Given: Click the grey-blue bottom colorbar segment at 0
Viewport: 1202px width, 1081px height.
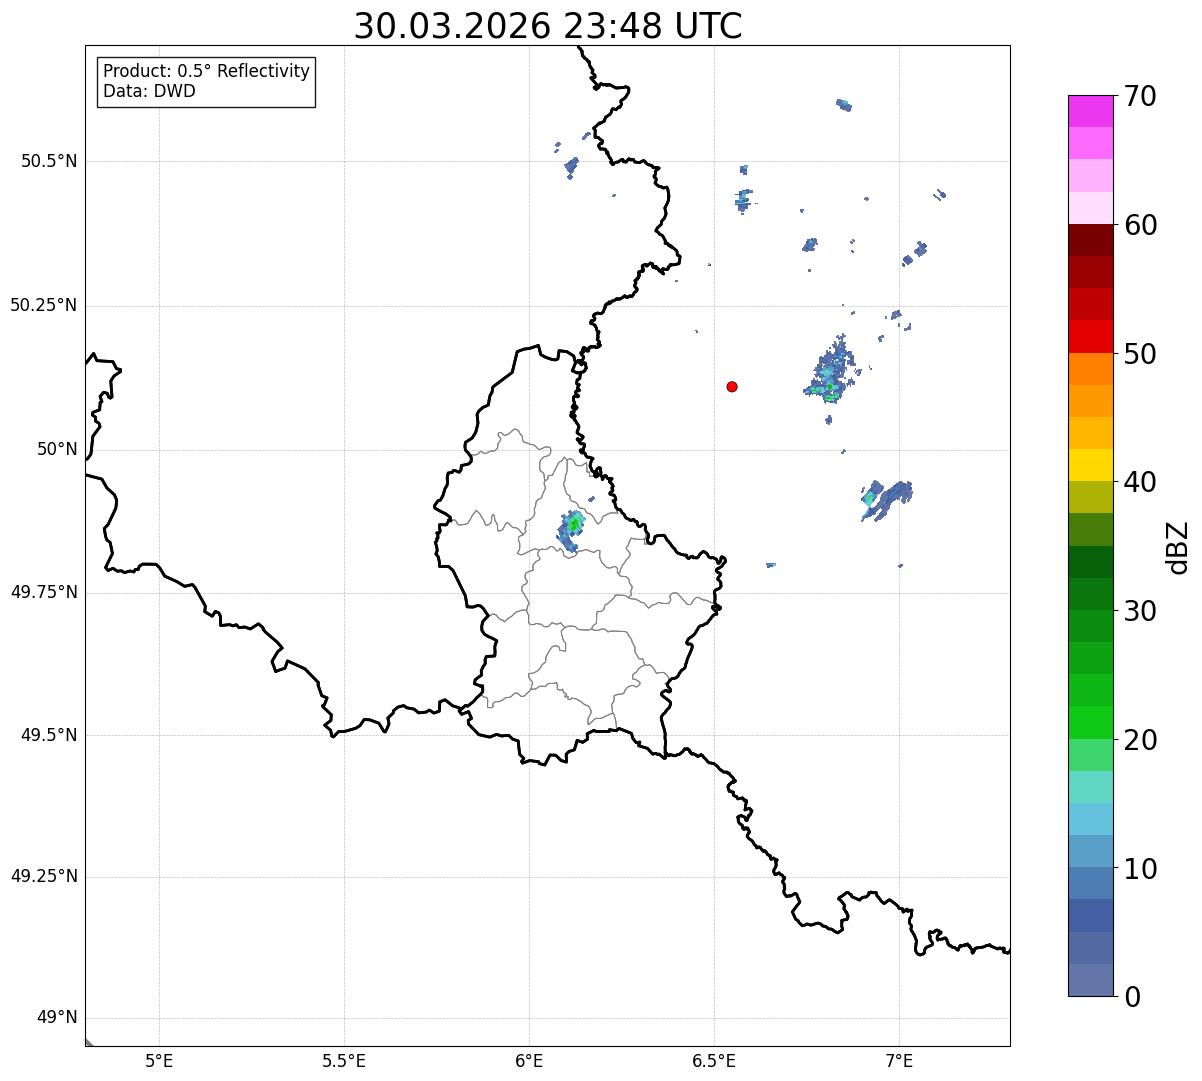Looking at the screenshot, I should click(x=1091, y=980).
